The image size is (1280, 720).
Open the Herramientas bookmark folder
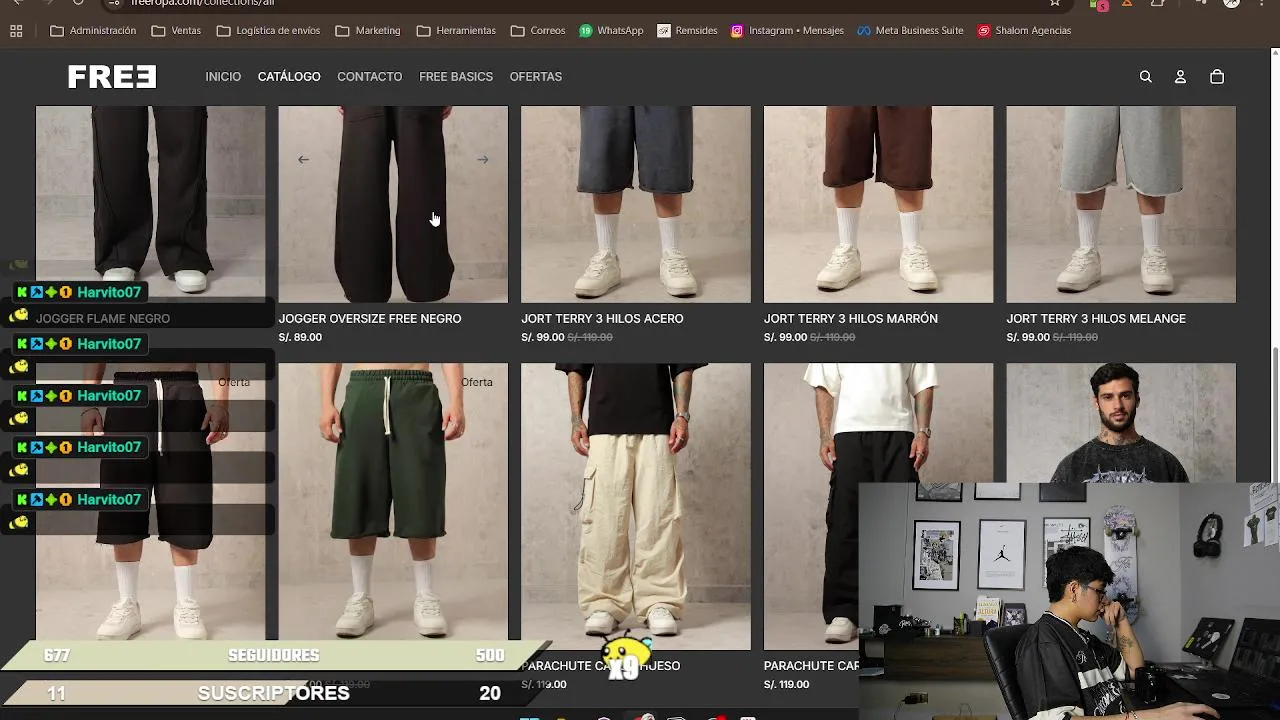click(456, 31)
